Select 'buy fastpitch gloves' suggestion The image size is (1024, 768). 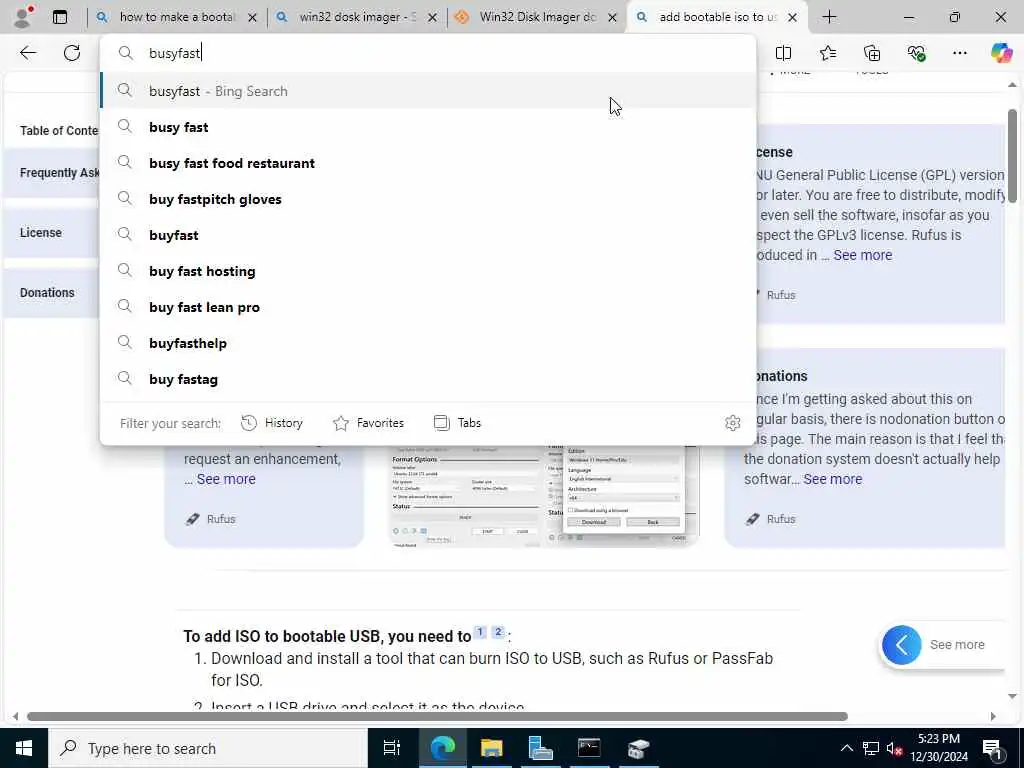click(x=428, y=199)
